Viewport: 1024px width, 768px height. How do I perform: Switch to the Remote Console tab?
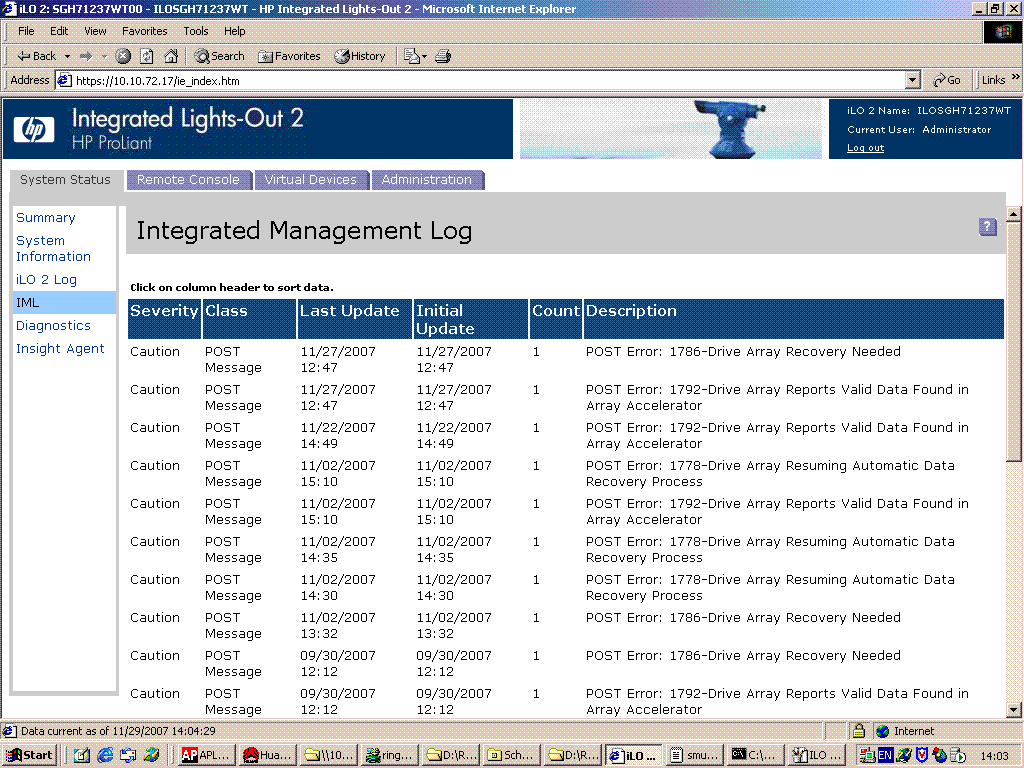tap(188, 180)
